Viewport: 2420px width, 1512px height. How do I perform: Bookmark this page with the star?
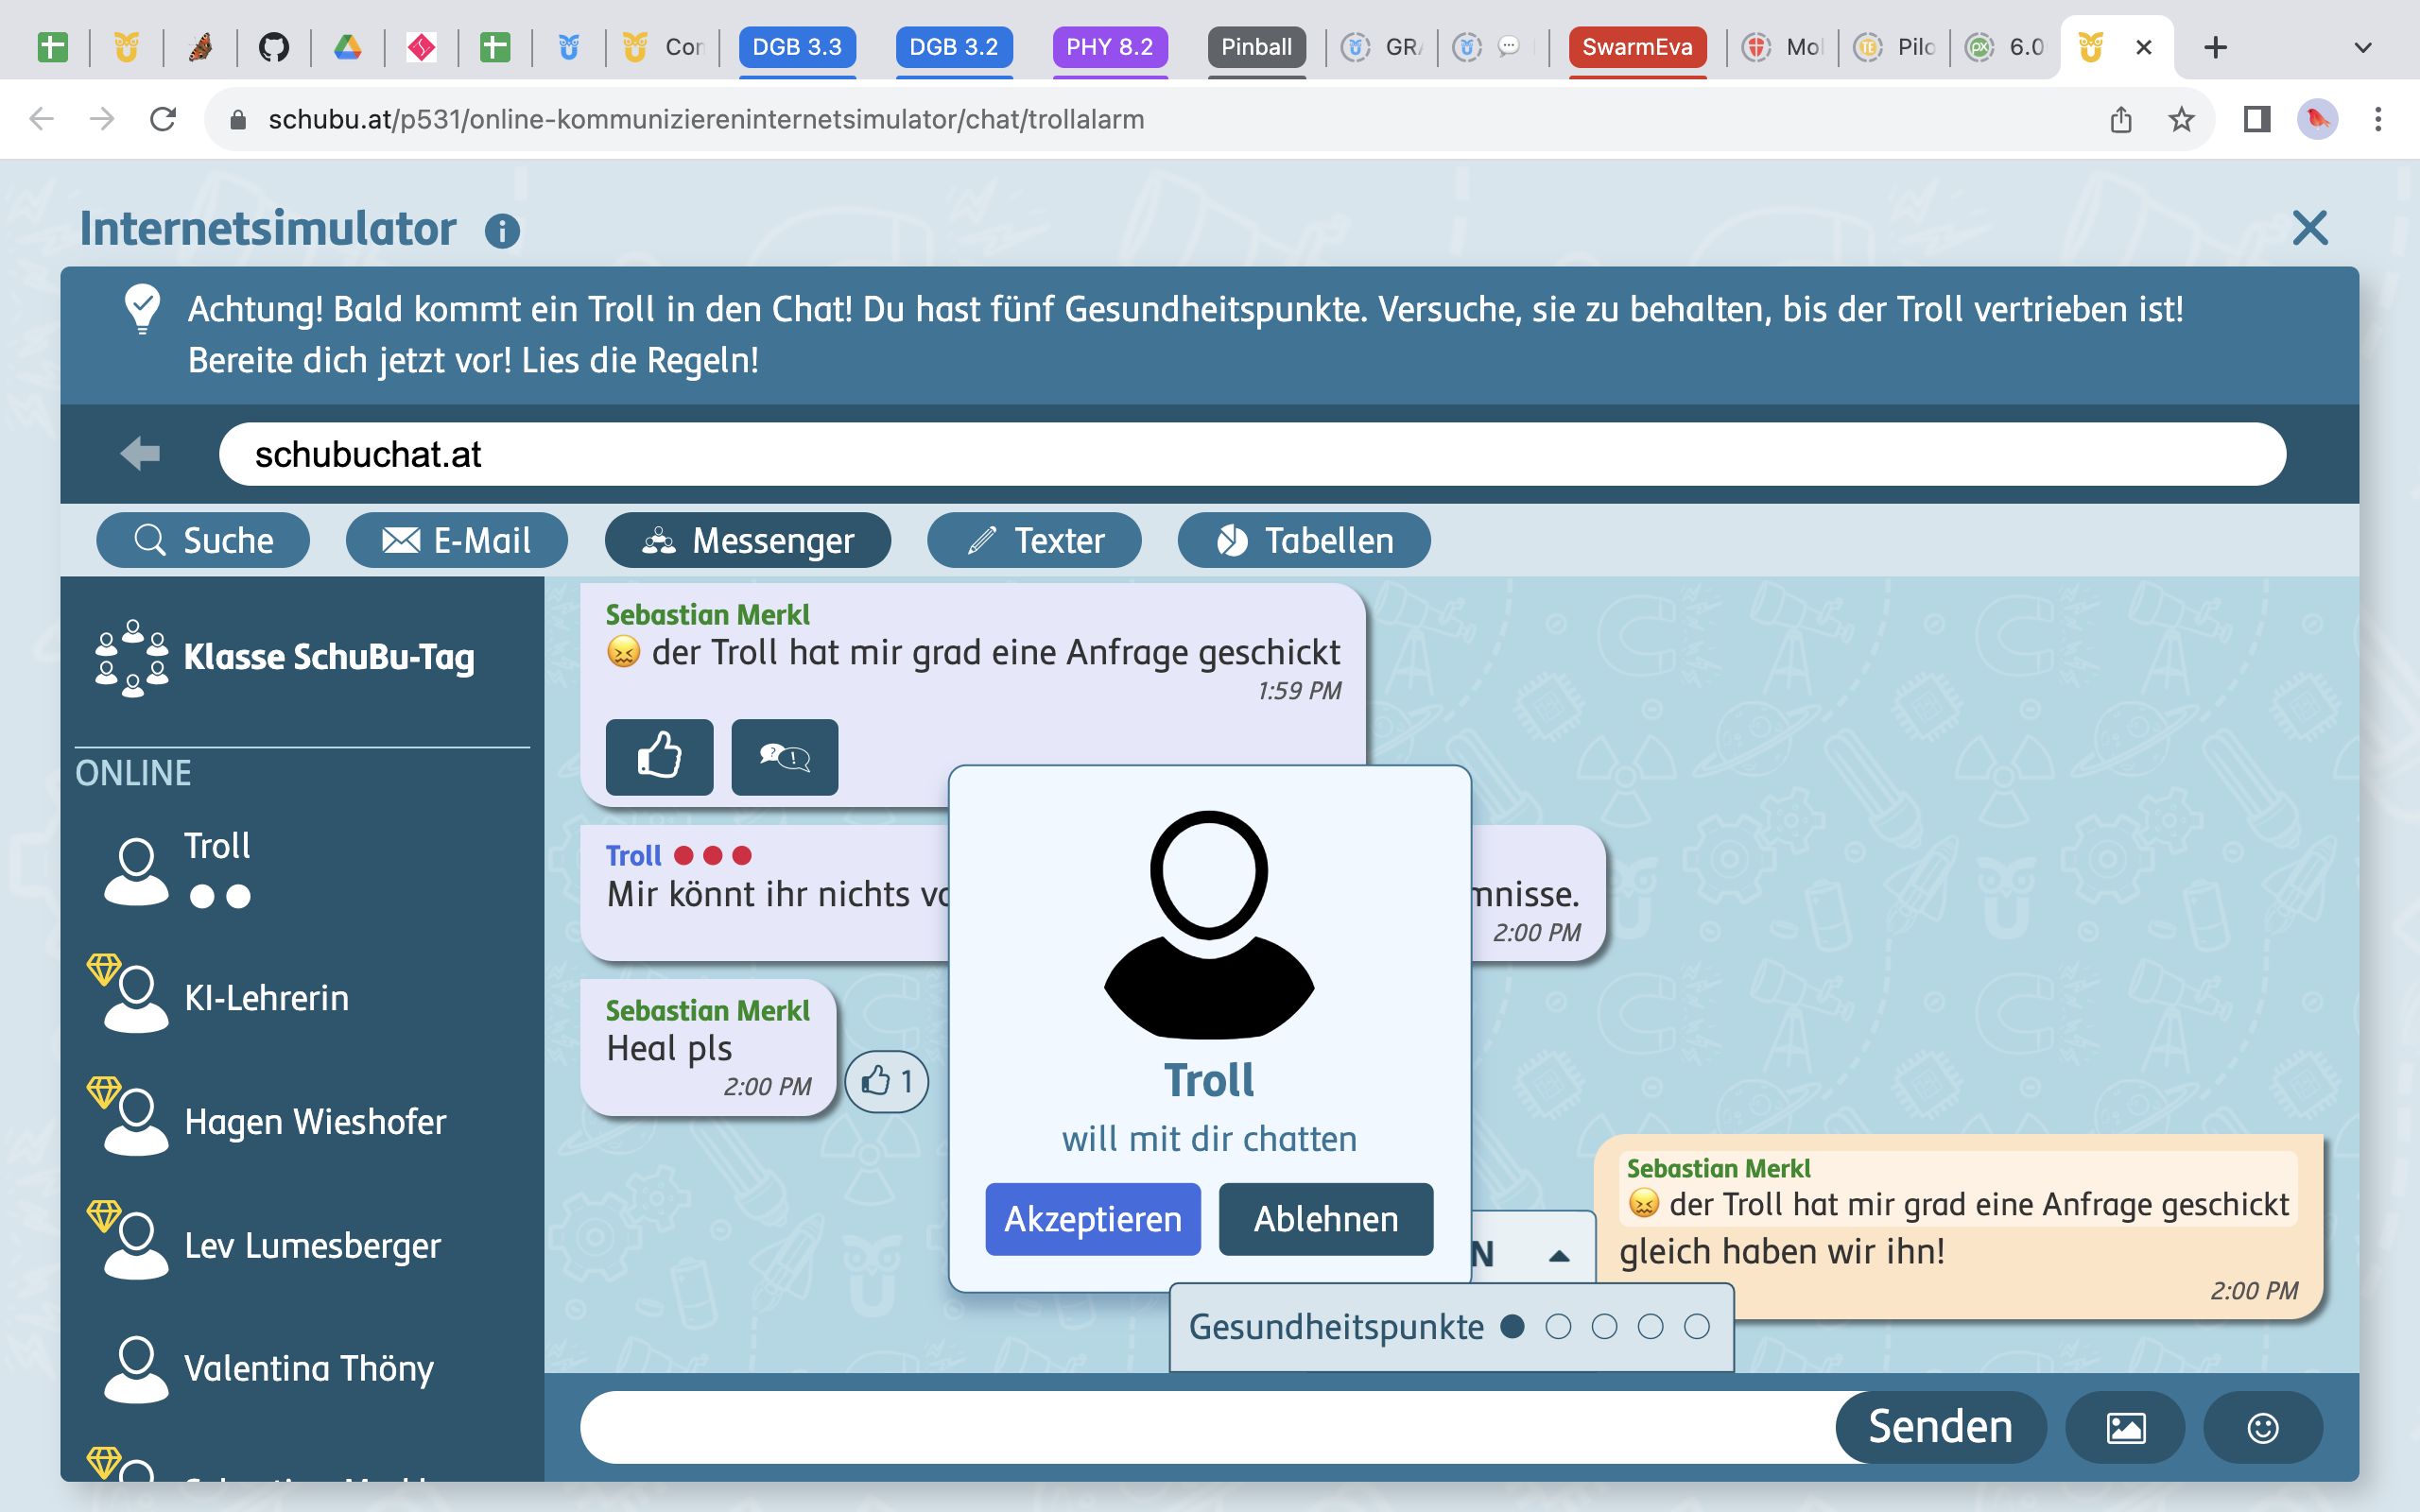click(x=2181, y=120)
